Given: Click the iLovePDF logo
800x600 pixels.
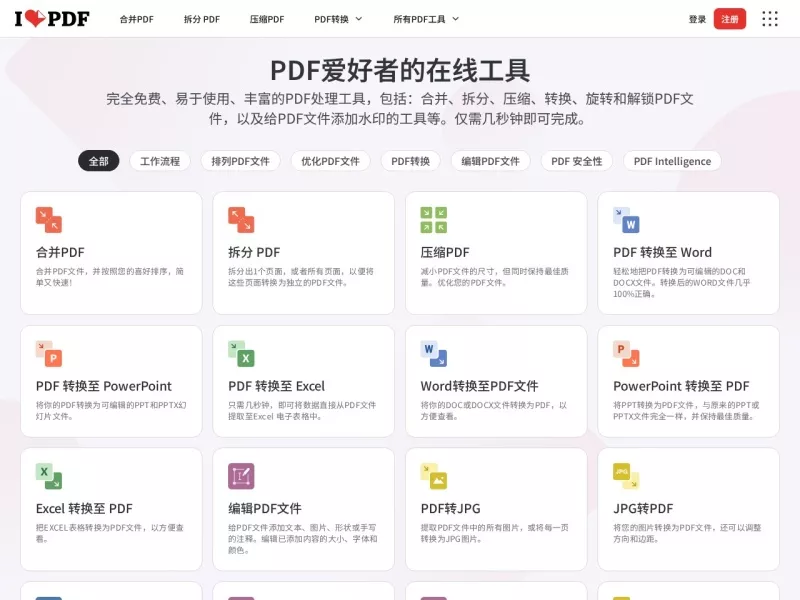Looking at the screenshot, I should [x=52, y=19].
